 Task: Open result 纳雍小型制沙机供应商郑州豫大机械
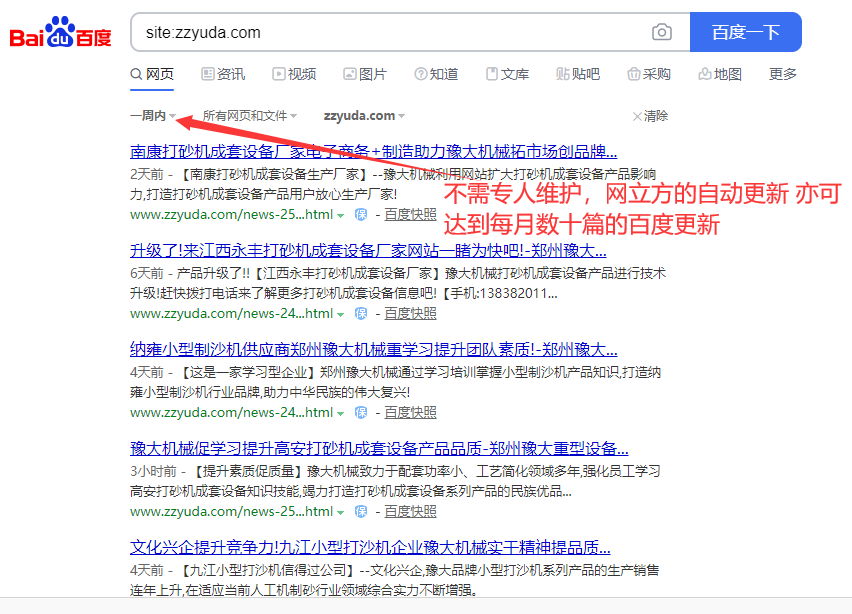coord(373,349)
